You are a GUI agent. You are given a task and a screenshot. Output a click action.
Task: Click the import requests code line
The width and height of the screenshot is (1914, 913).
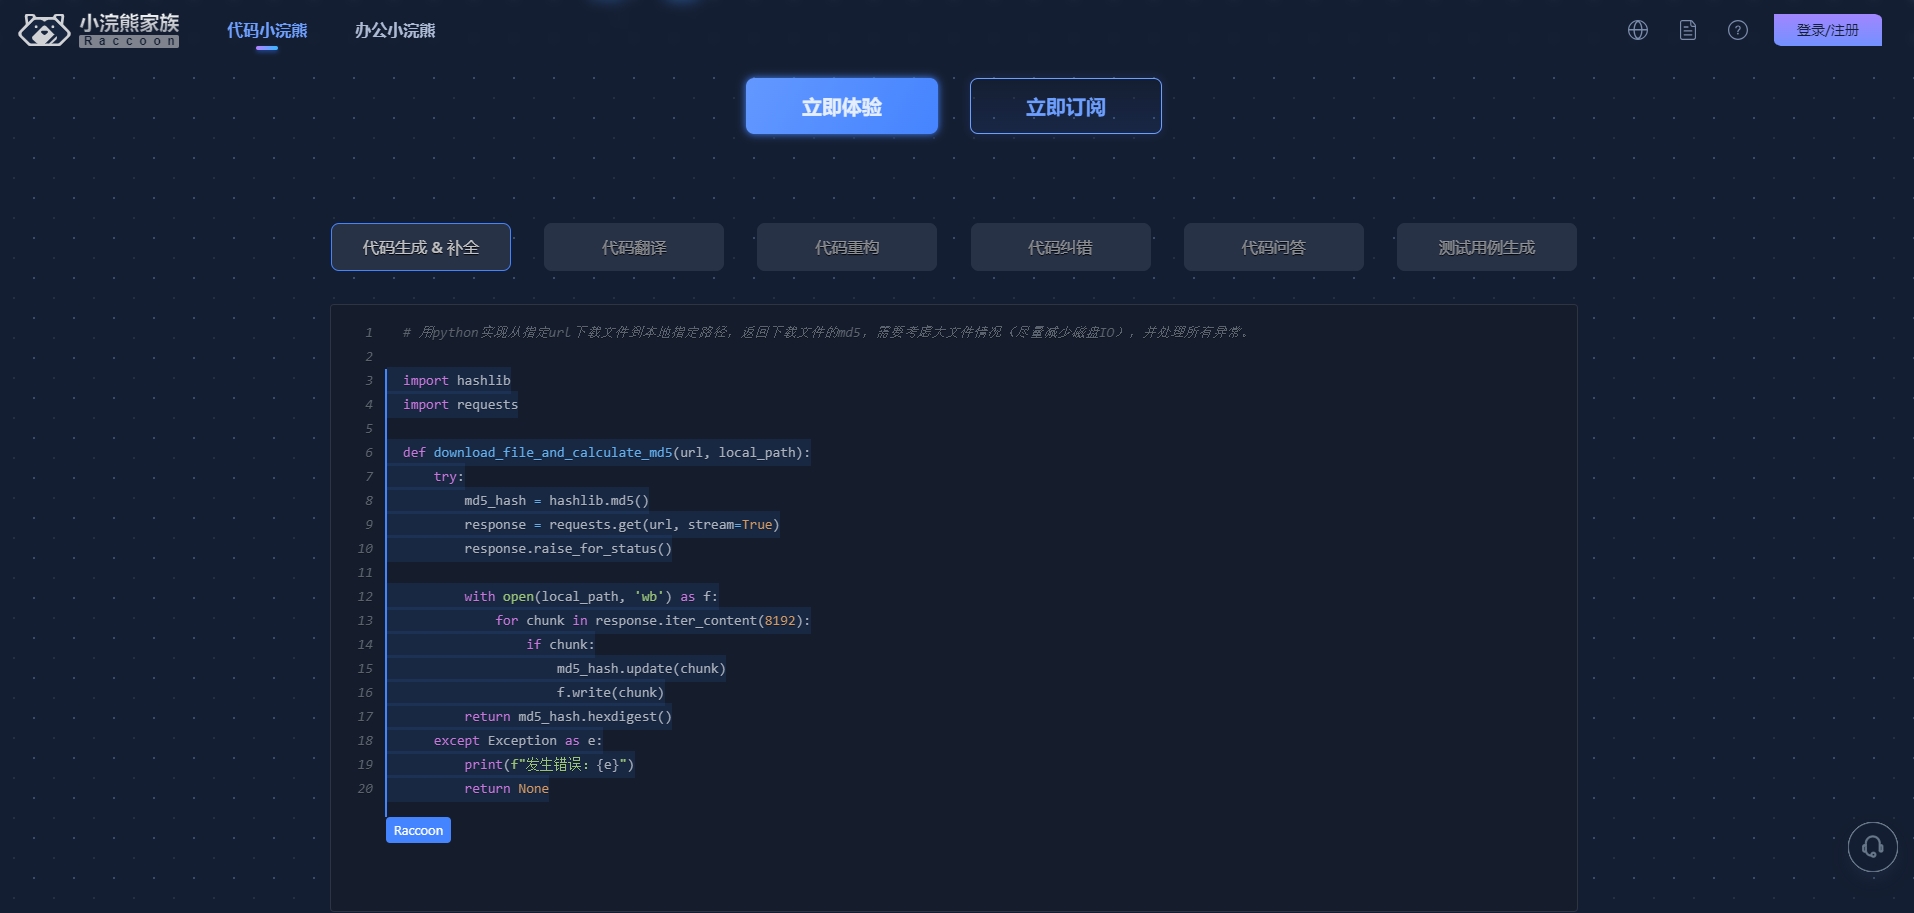[x=460, y=405]
